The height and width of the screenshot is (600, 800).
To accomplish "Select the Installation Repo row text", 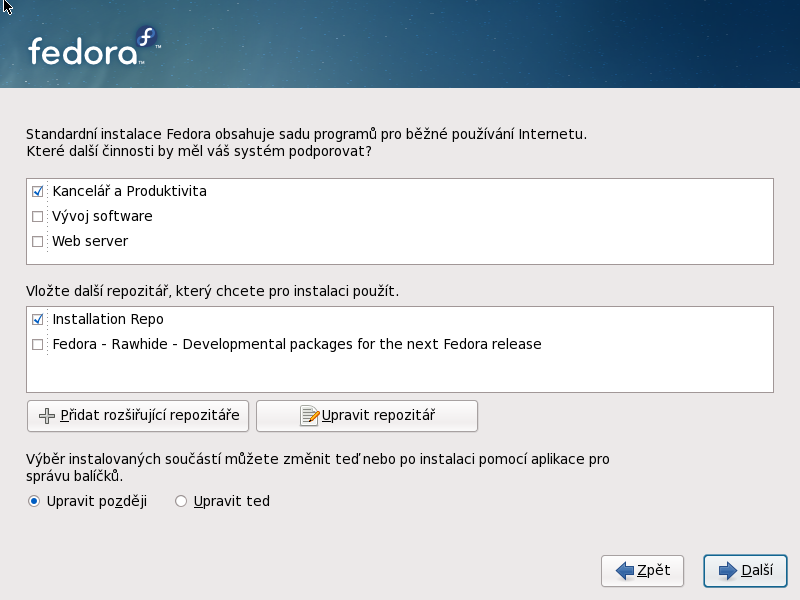I will (108, 319).
